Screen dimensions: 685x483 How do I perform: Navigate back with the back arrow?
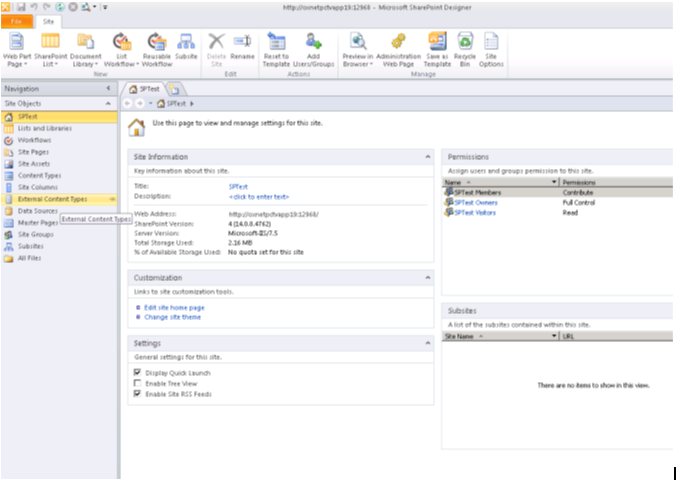127,104
